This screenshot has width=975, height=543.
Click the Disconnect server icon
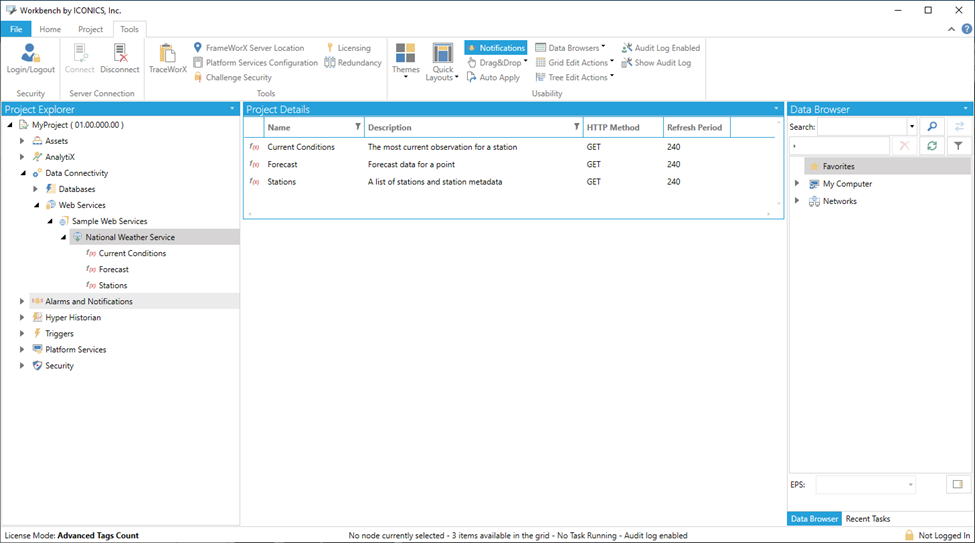pos(120,58)
